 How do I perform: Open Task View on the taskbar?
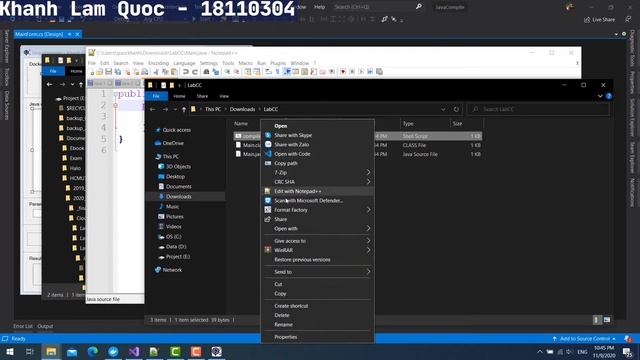(30, 351)
